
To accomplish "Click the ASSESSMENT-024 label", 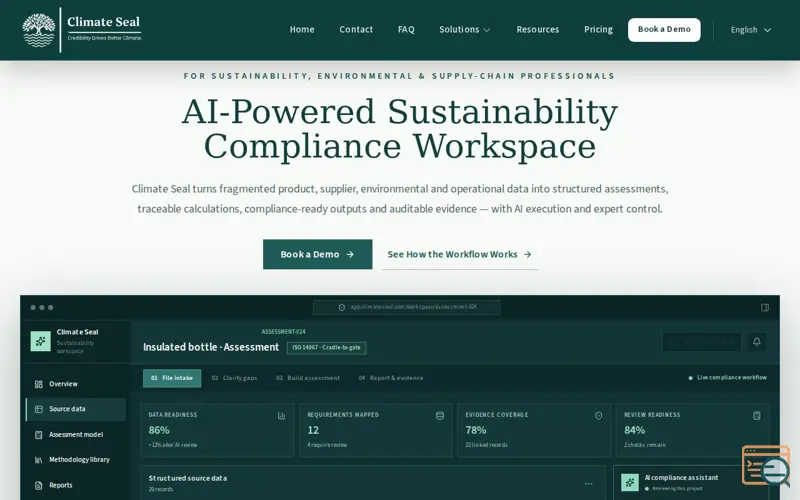I will point(283,332).
